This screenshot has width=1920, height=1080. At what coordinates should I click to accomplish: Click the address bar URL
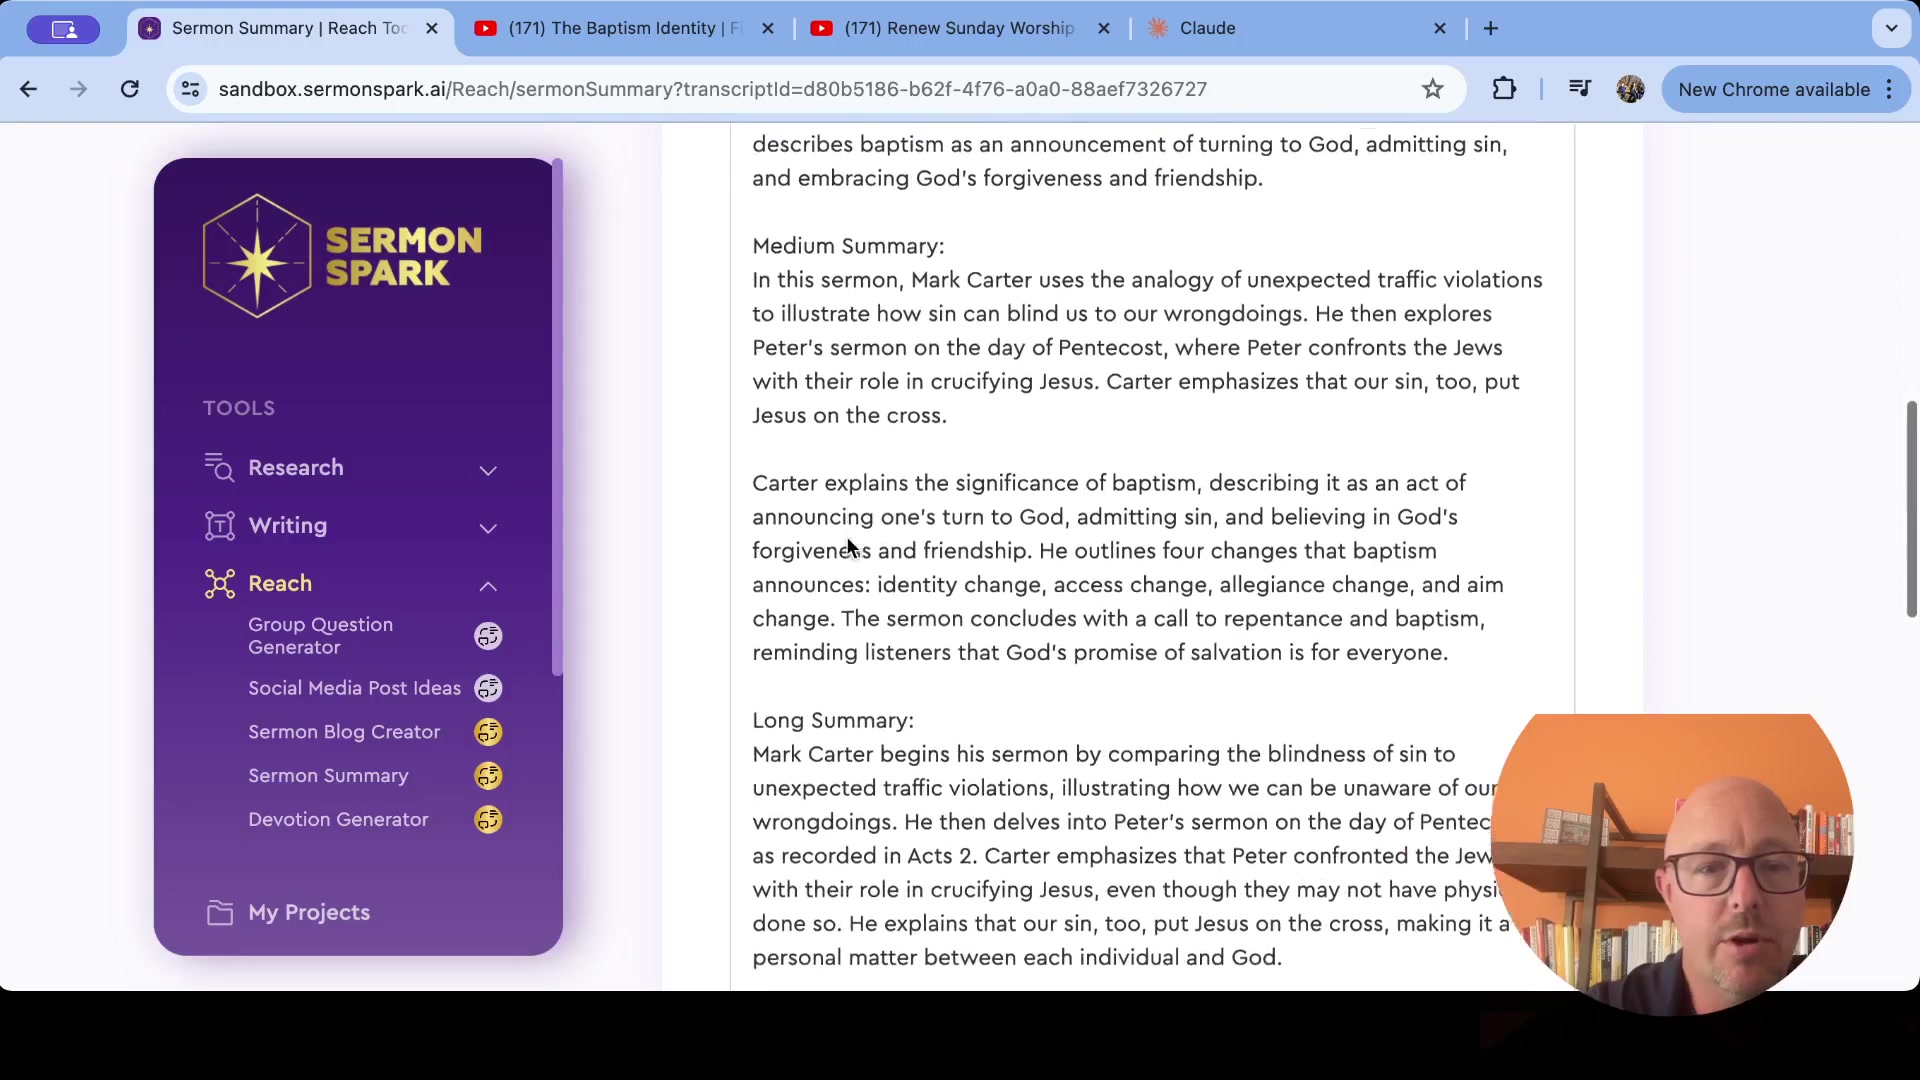pyautogui.click(x=713, y=89)
